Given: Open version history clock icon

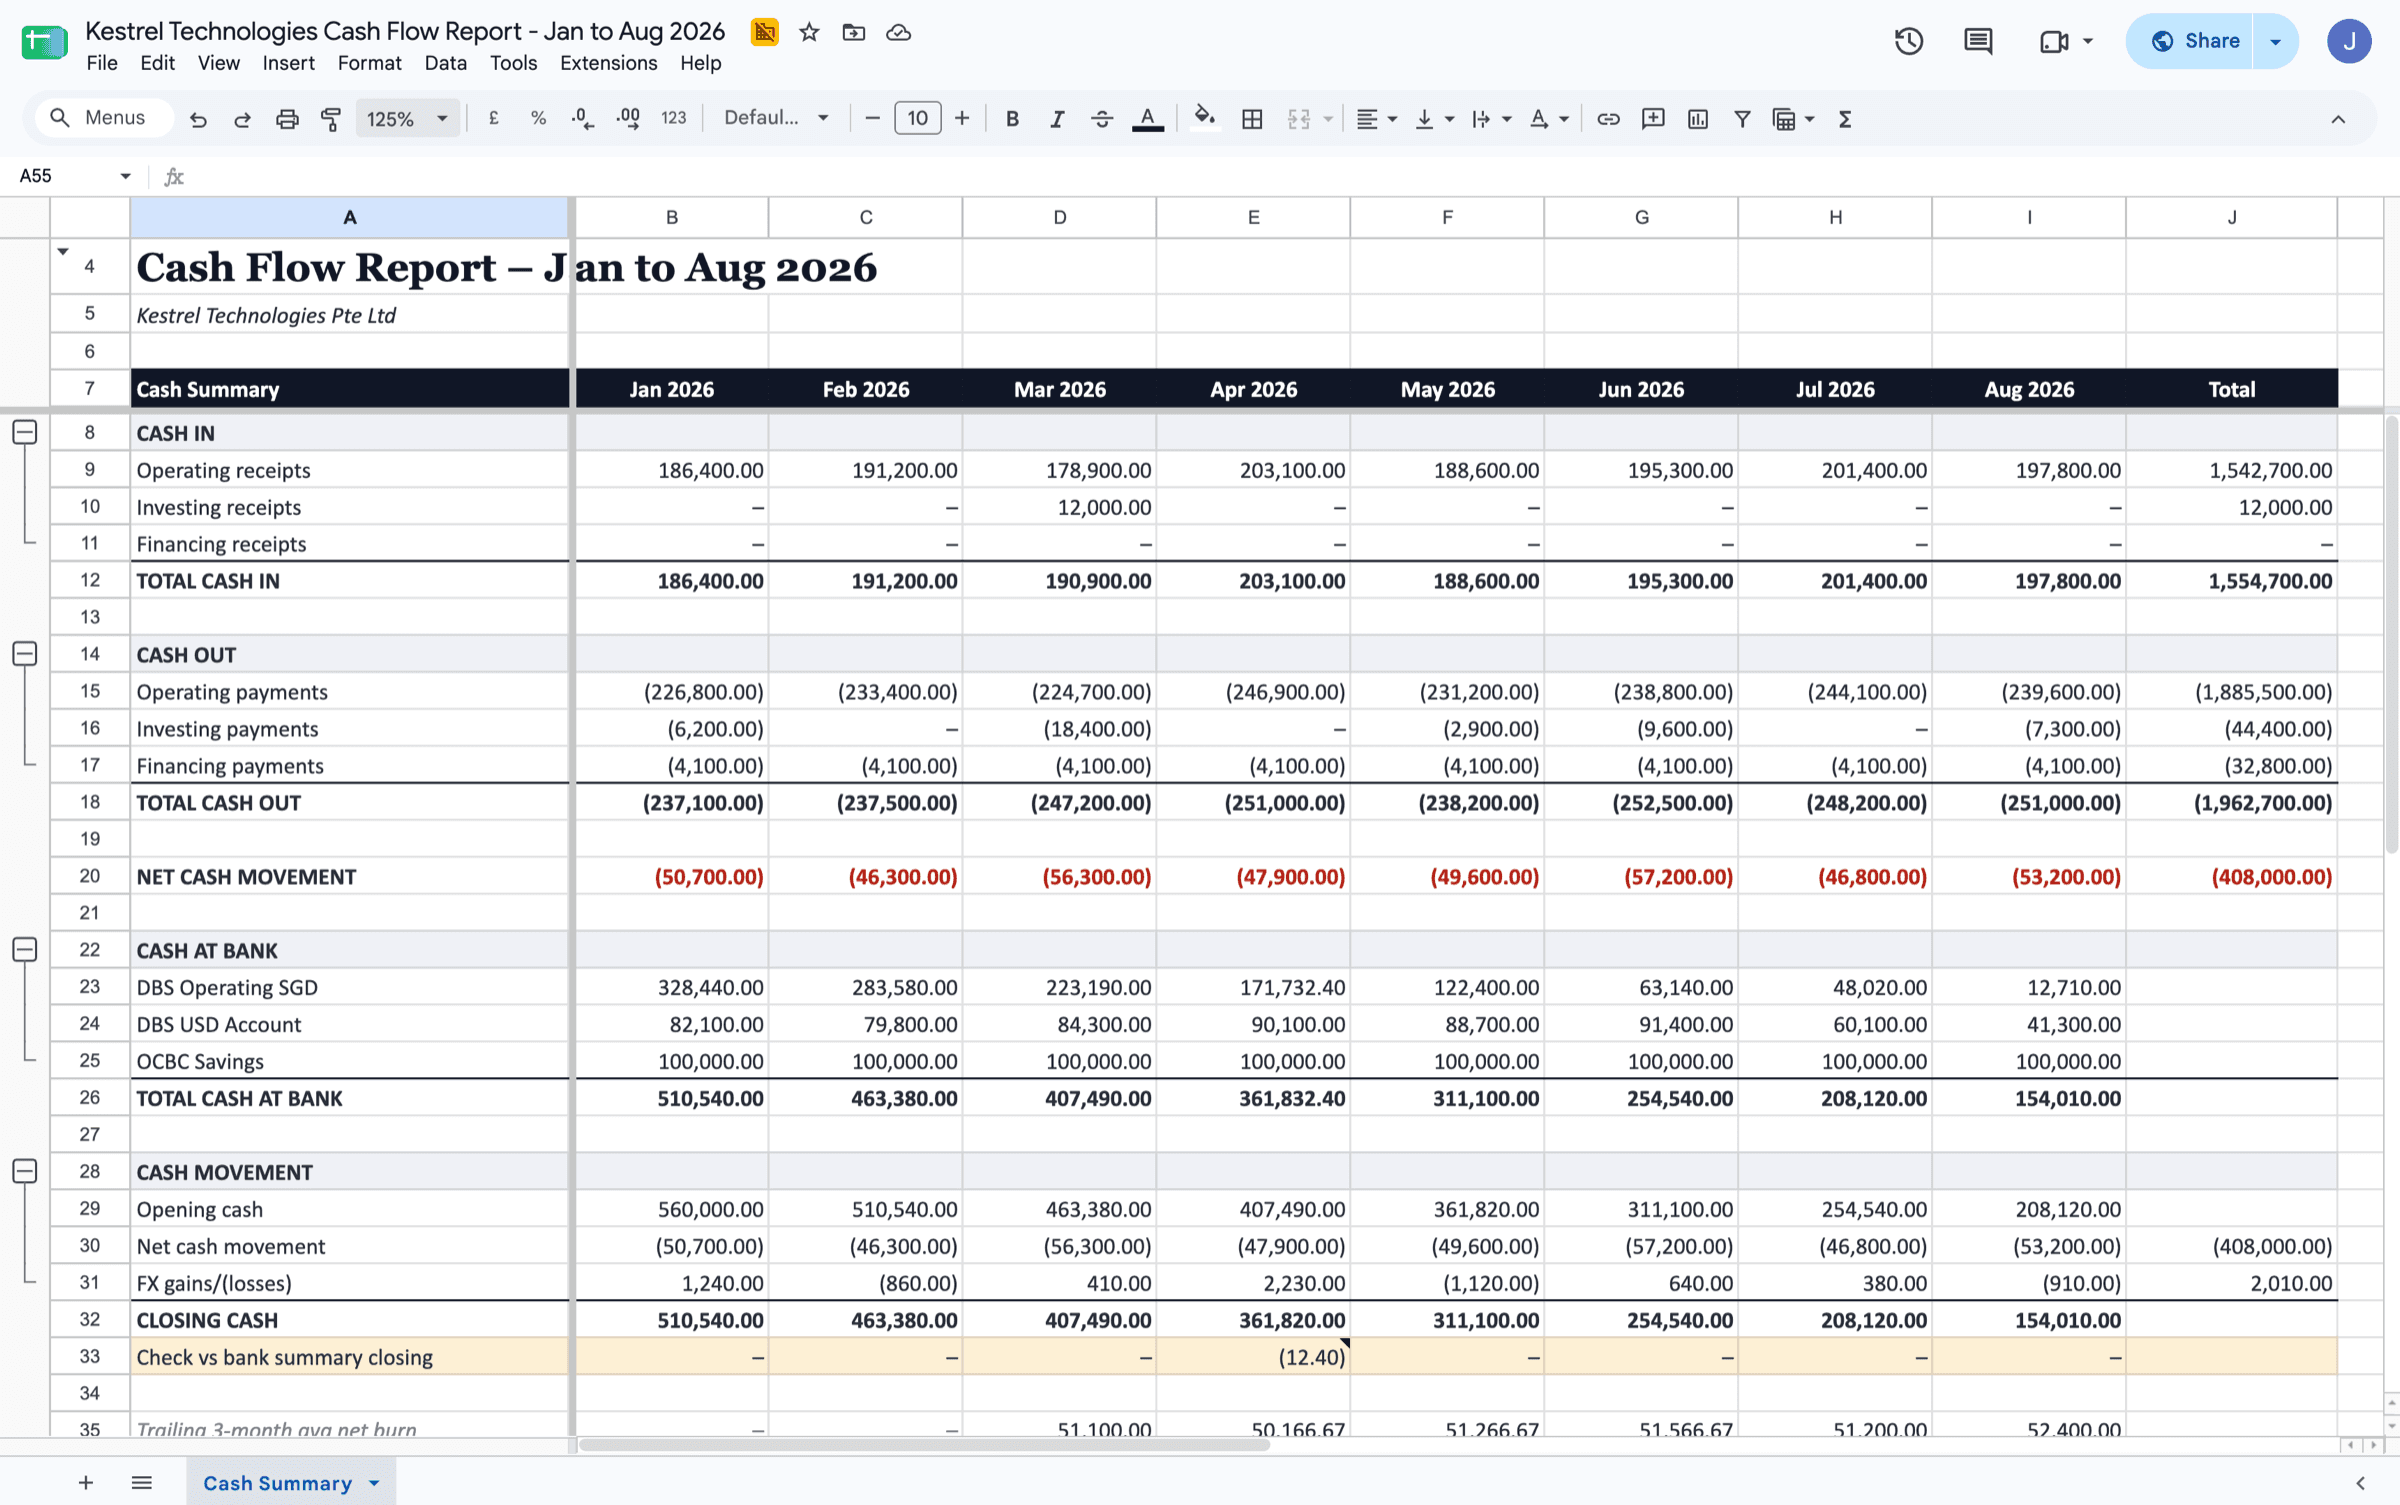Looking at the screenshot, I should coord(1909,41).
